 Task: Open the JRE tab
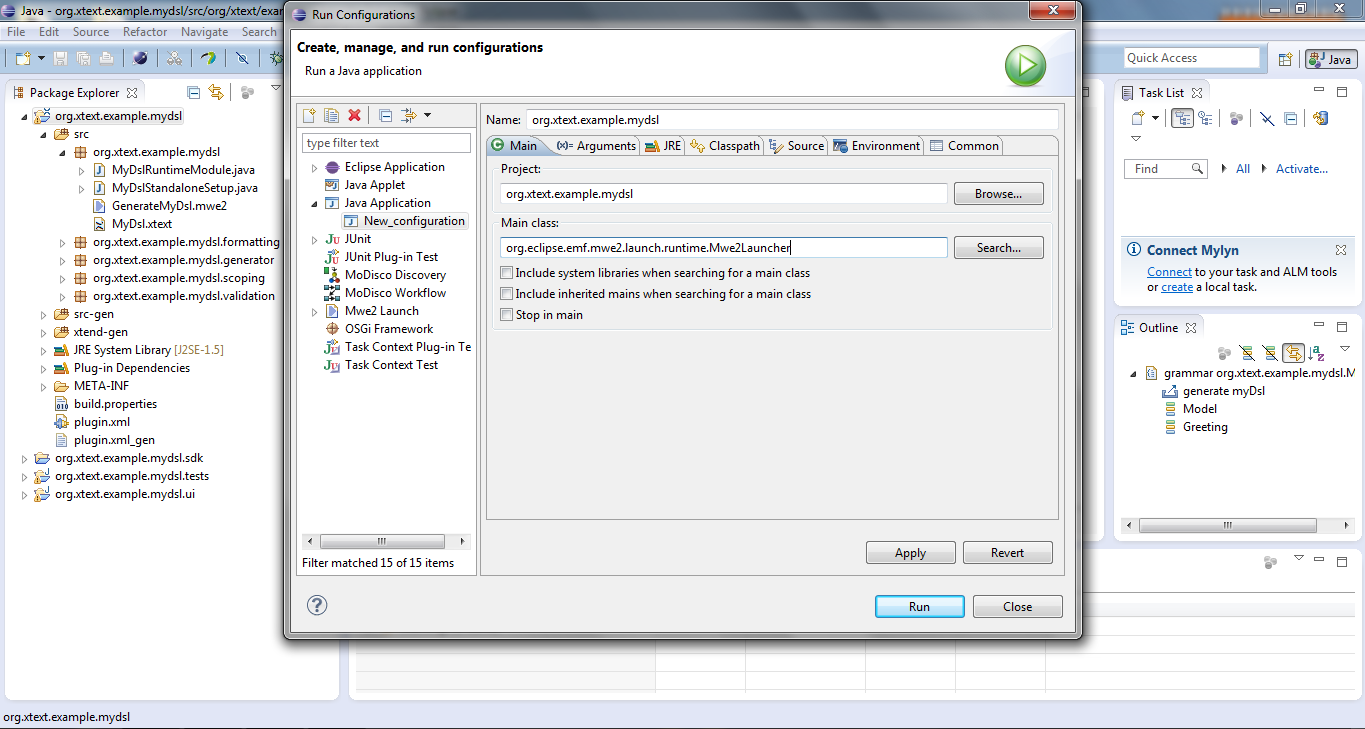tap(664, 146)
